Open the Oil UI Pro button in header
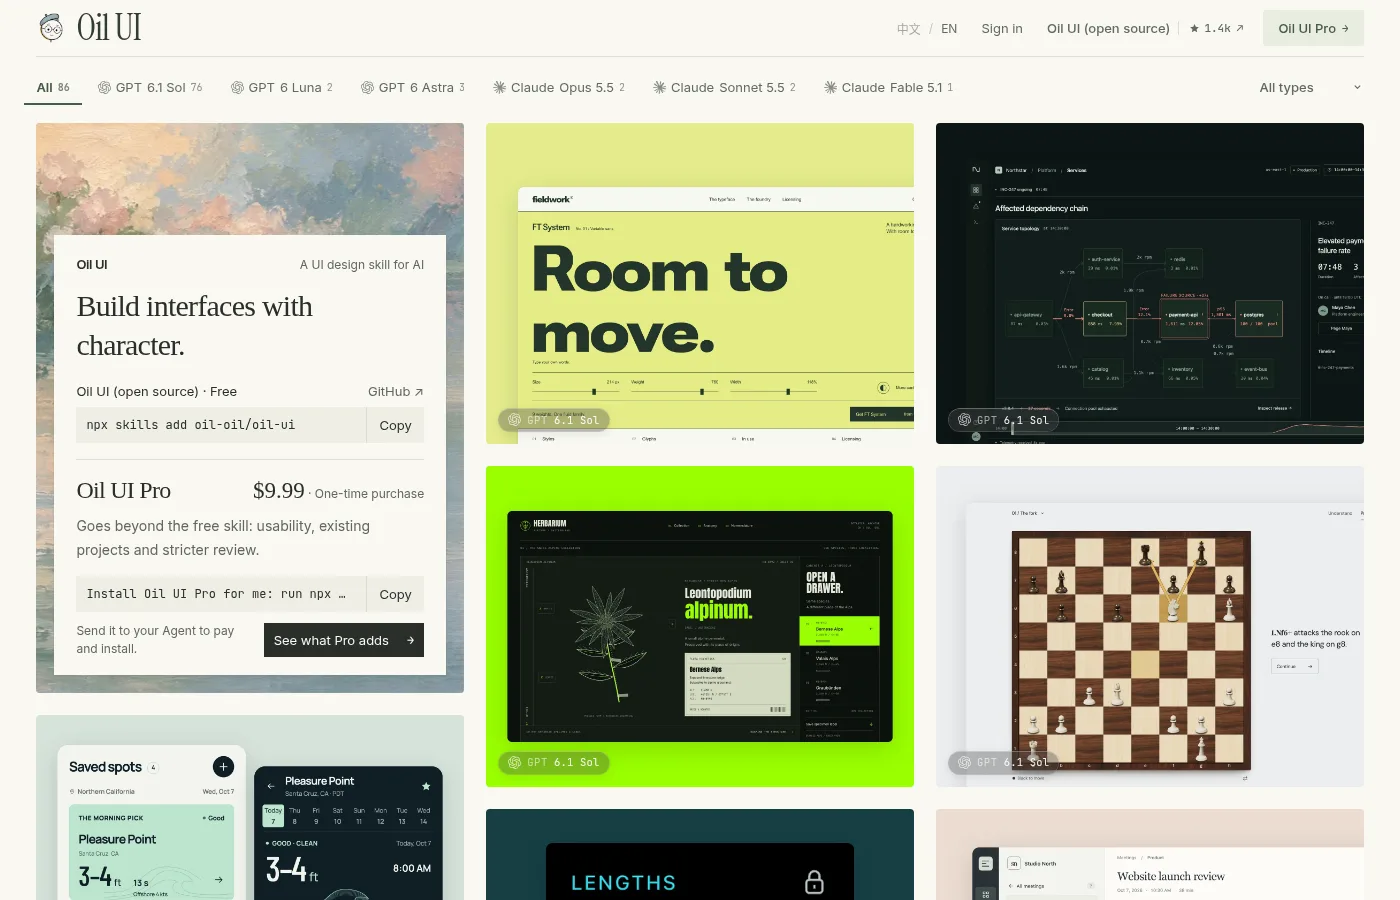The width and height of the screenshot is (1400, 900). pos(1313,28)
